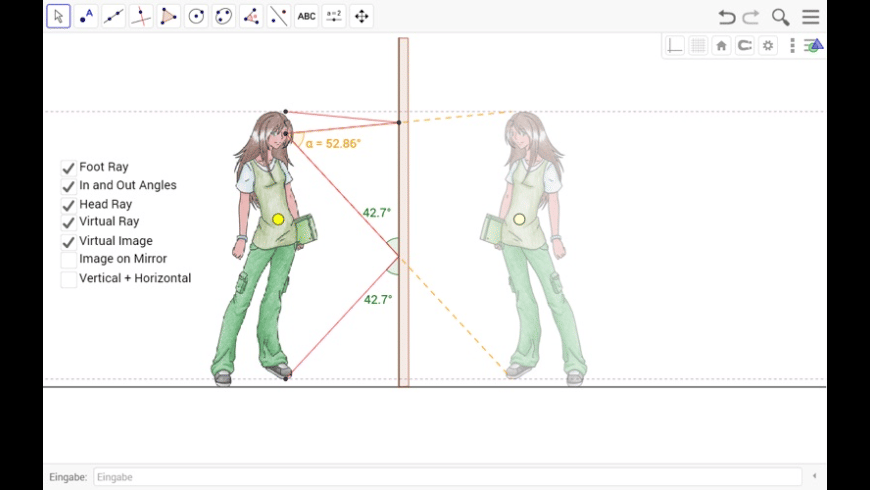The height and width of the screenshot is (490, 870).
Task: Click the home standard view icon
Action: pyautogui.click(x=721, y=46)
